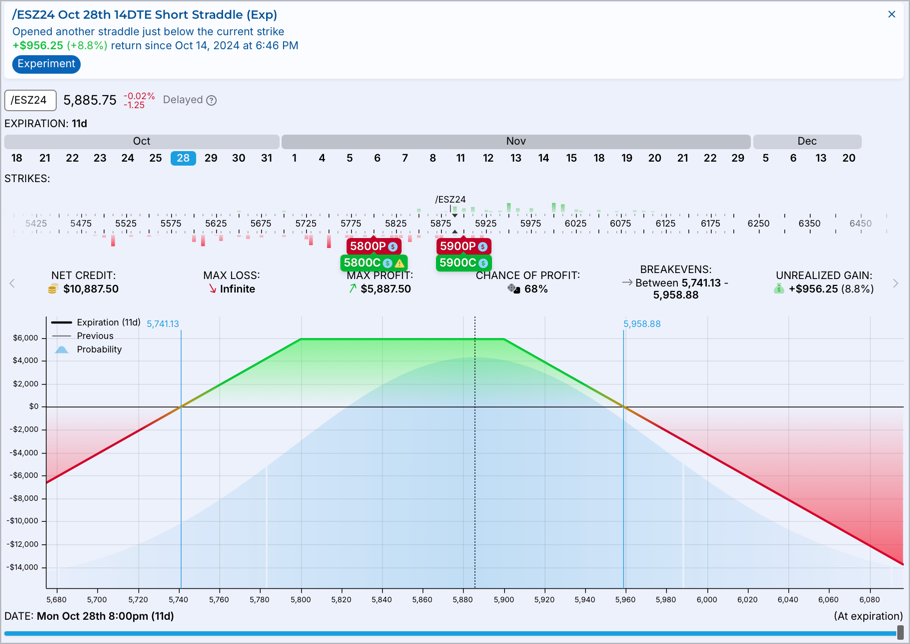Toggle the Expiration (11d) legend line
This screenshot has width=910, height=644.
(96, 323)
